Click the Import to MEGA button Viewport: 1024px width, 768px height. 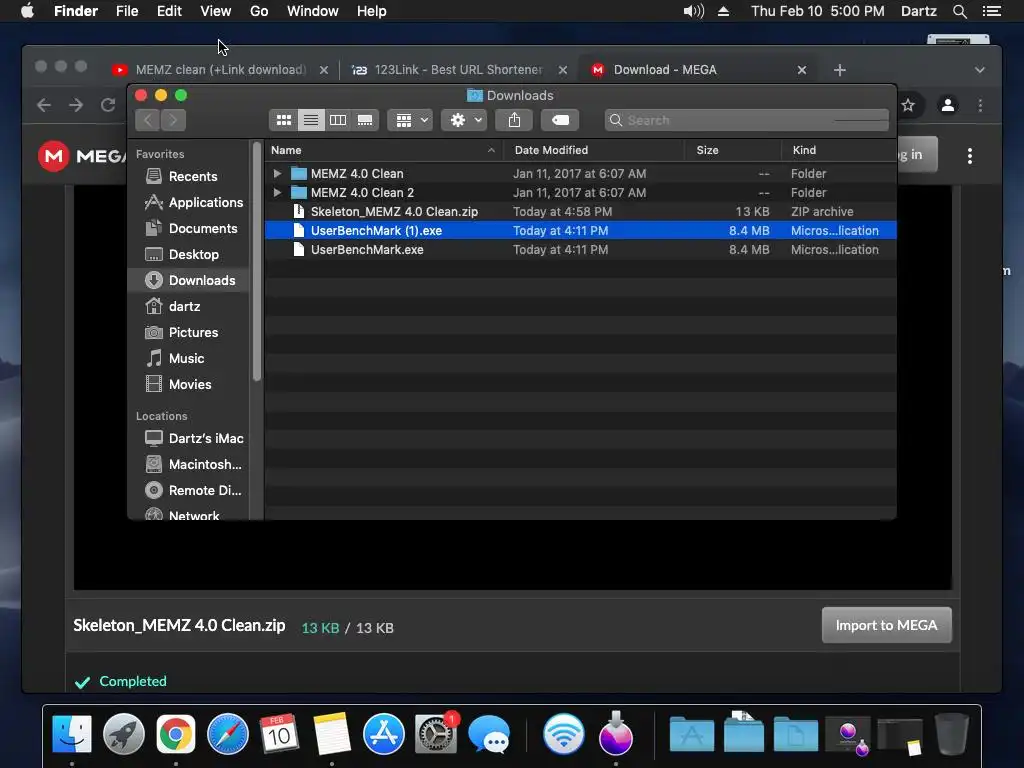(x=886, y=626)
